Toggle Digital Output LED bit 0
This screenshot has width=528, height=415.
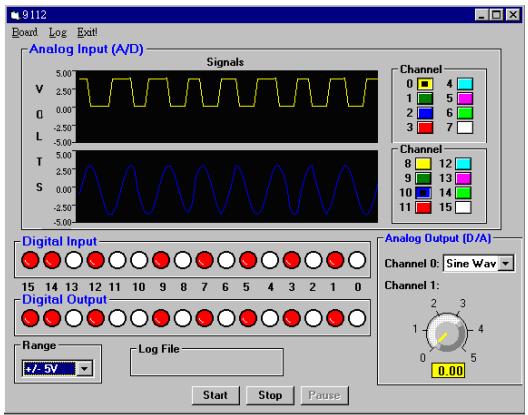click(x=357, y=318)
